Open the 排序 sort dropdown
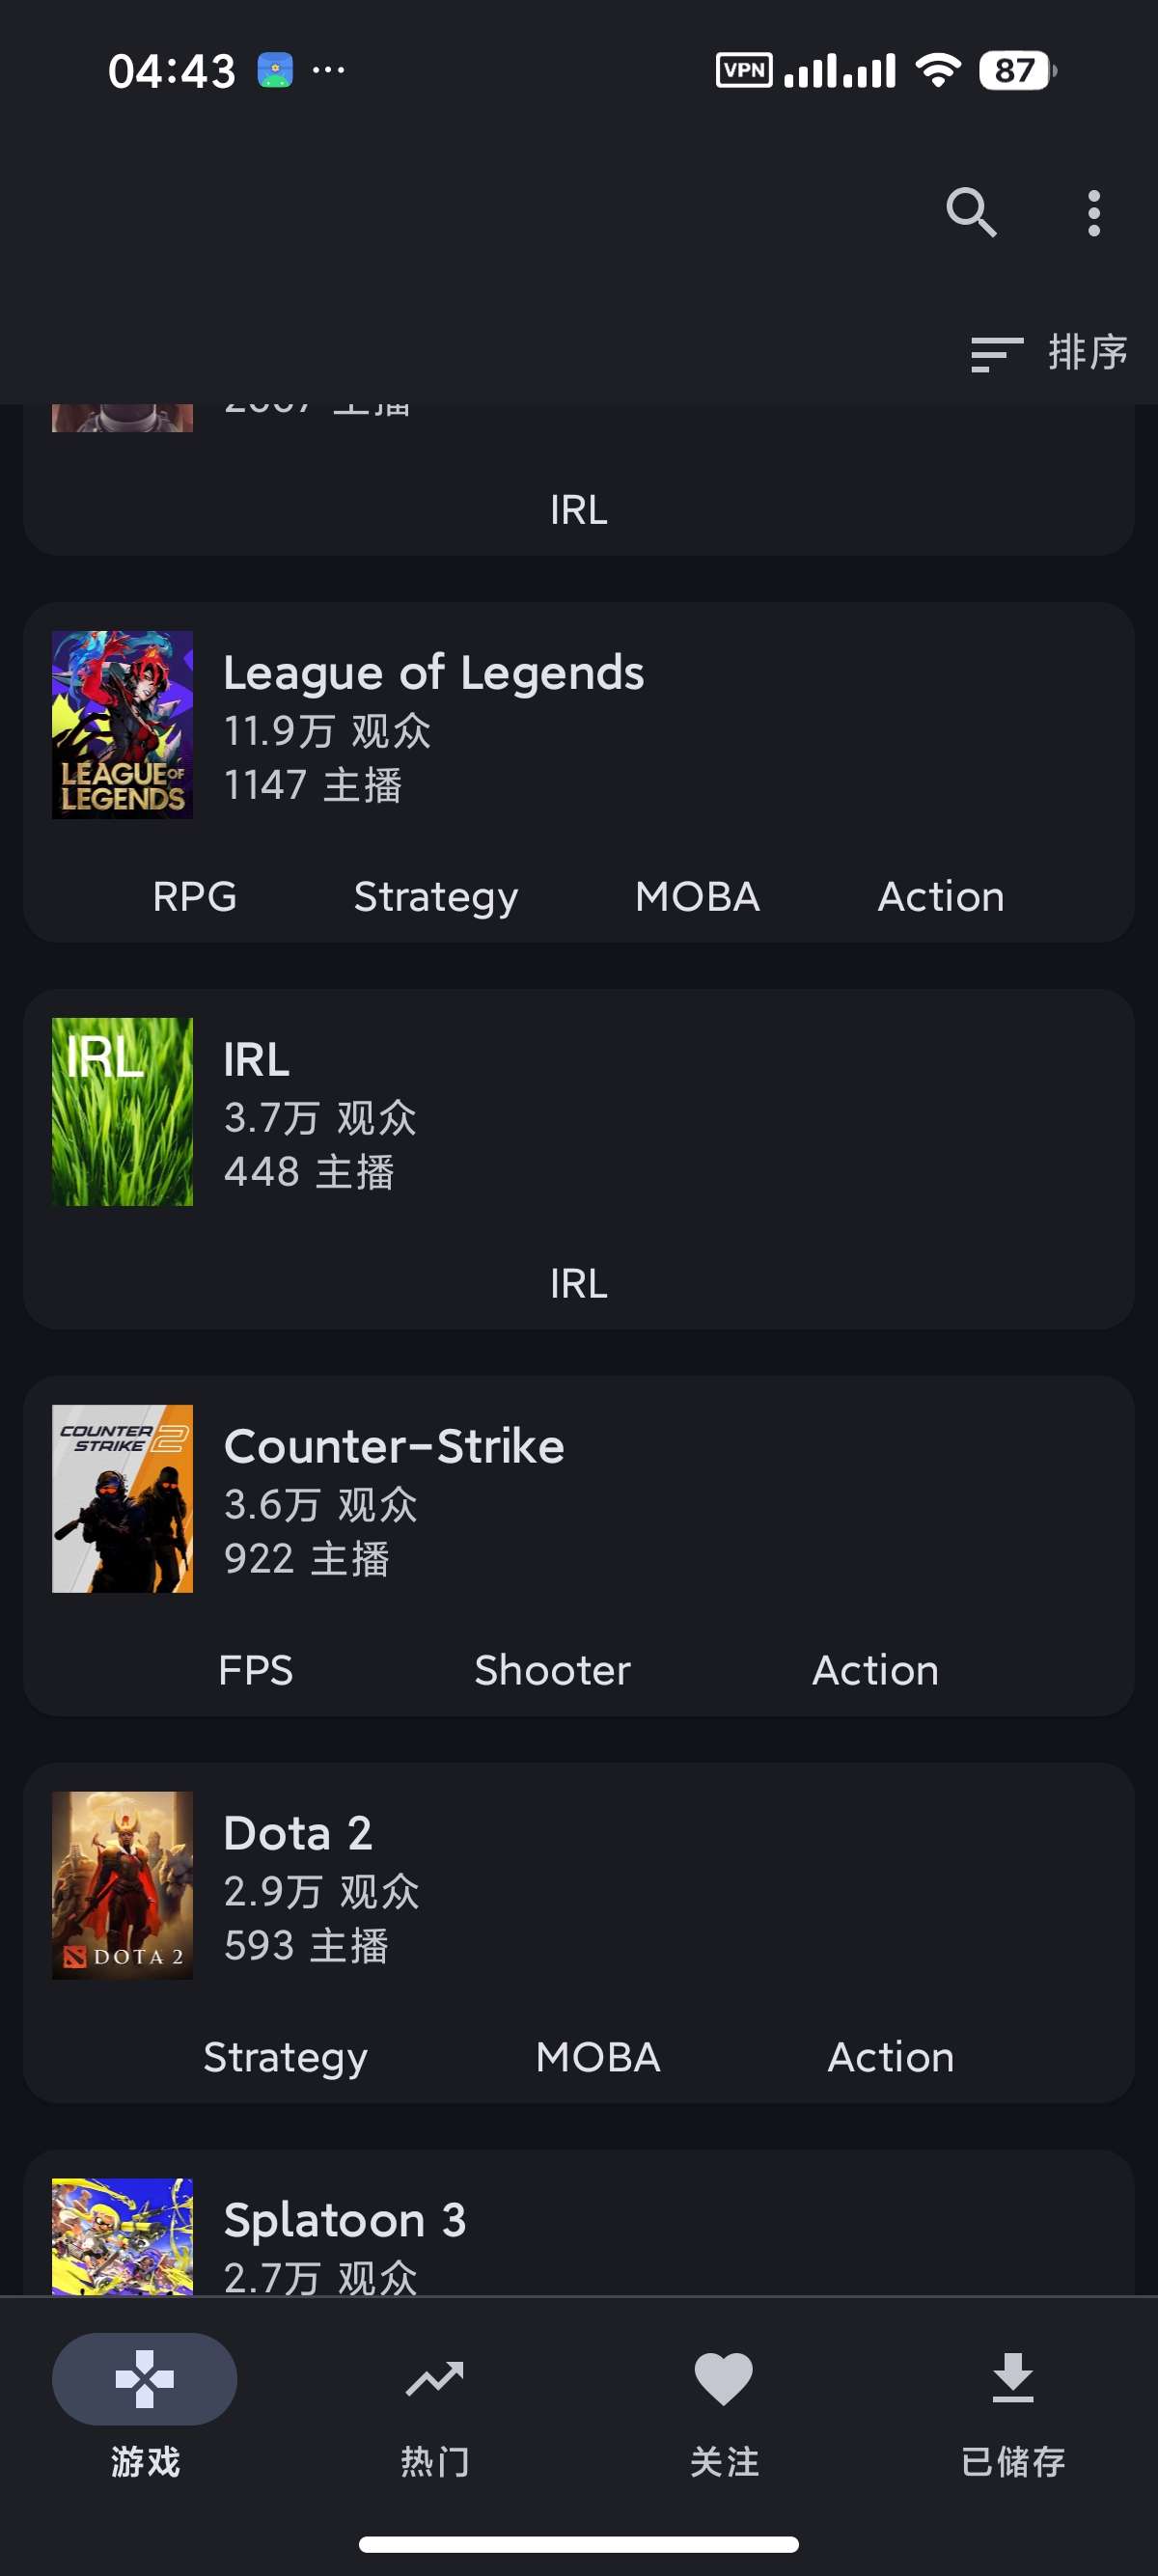 1049,353
